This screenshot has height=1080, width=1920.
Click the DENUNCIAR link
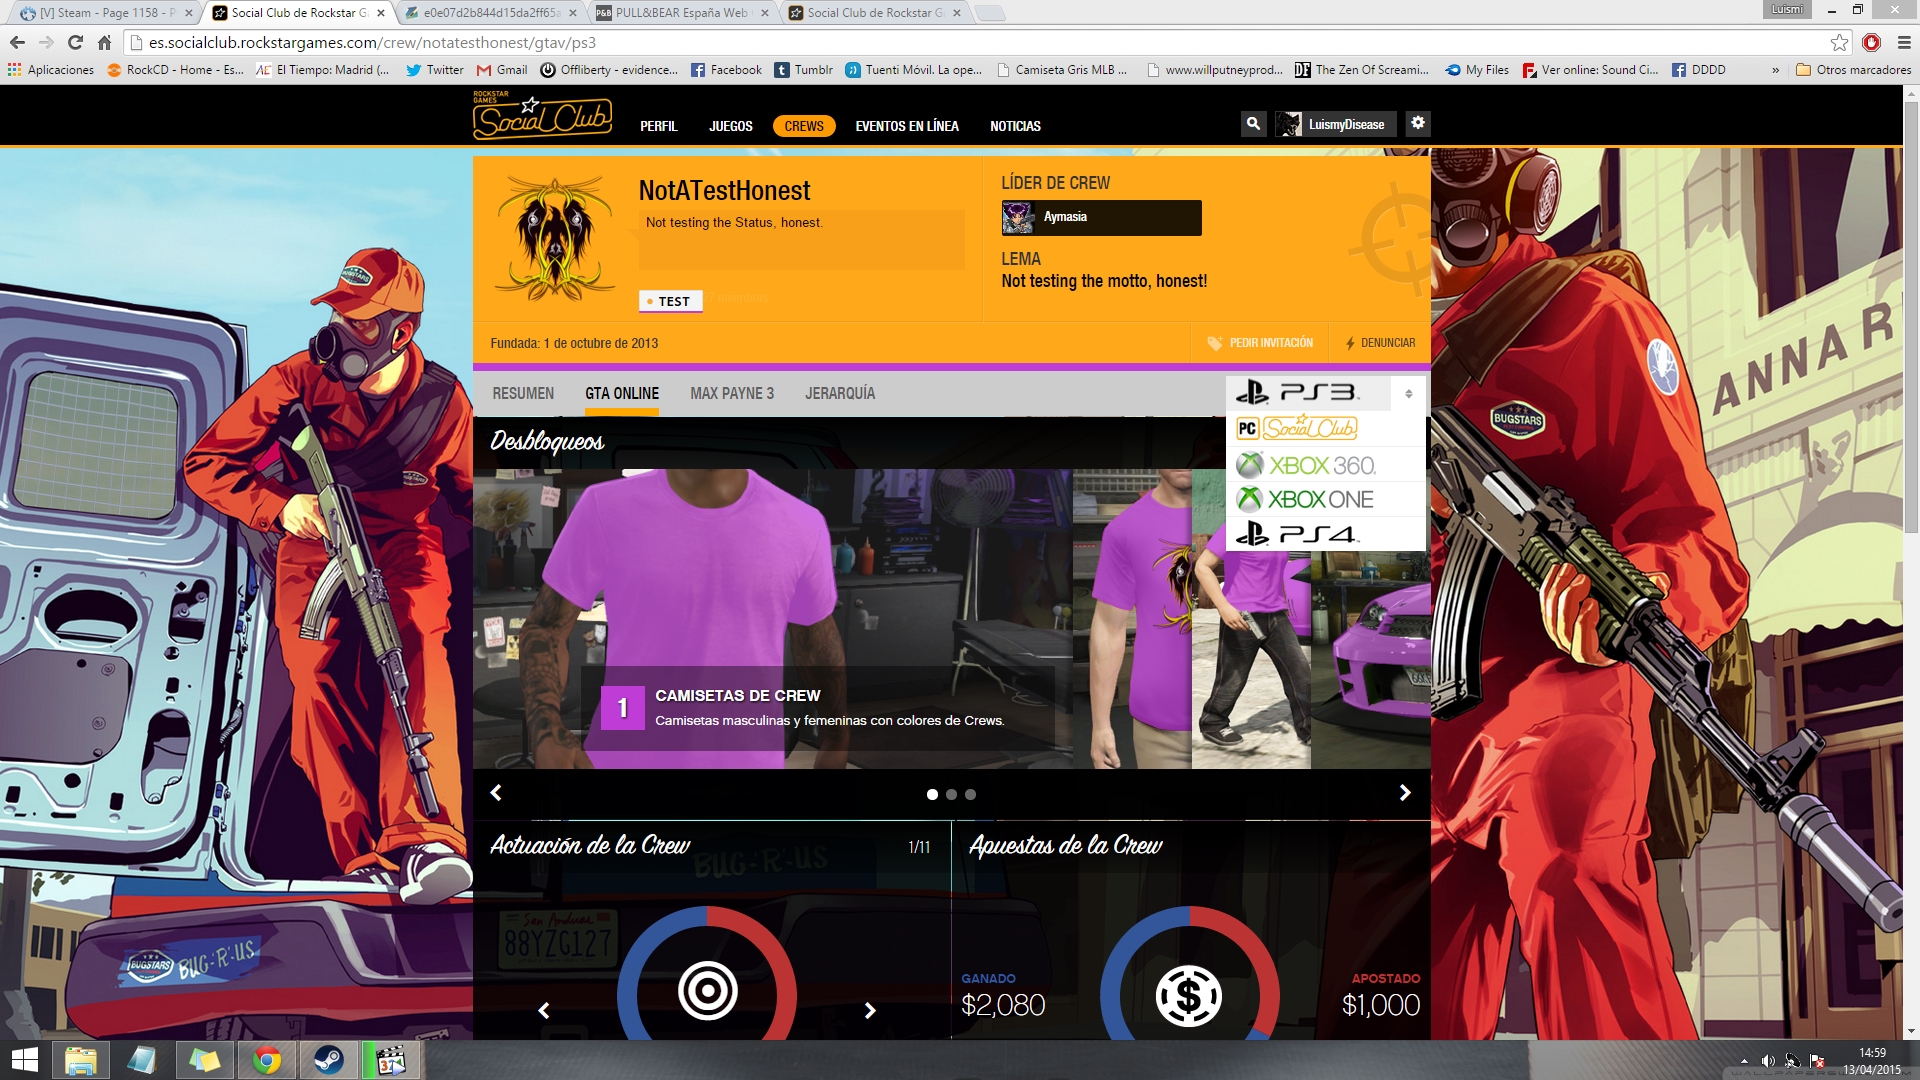(x=1380, y=343)
